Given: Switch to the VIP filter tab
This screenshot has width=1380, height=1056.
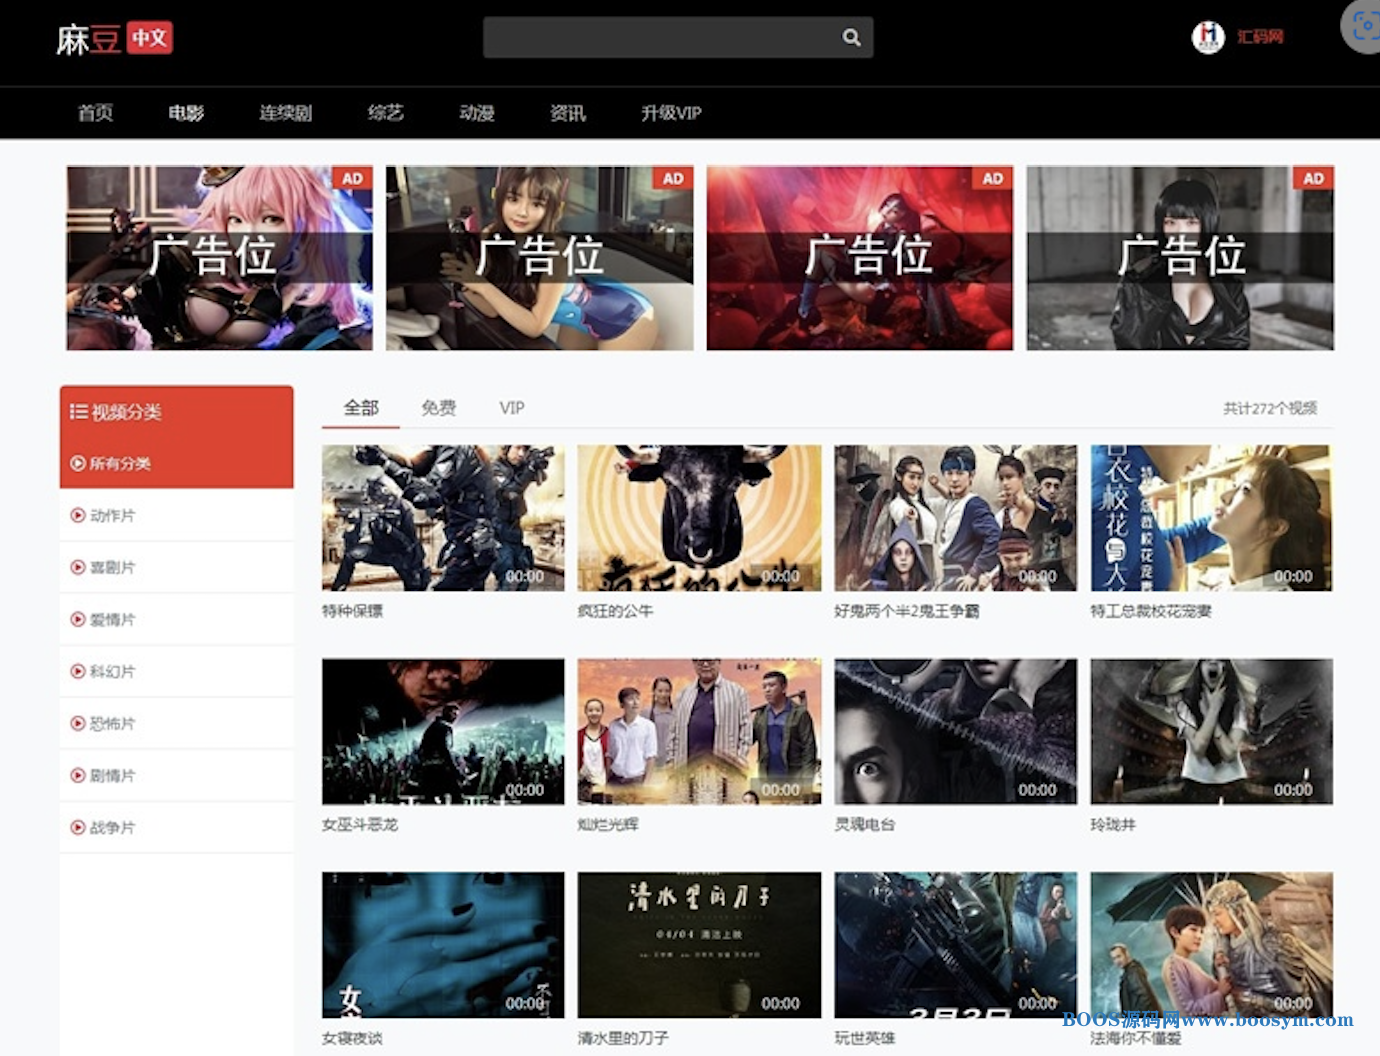Looking at the screenshot, I should [512, 408].
